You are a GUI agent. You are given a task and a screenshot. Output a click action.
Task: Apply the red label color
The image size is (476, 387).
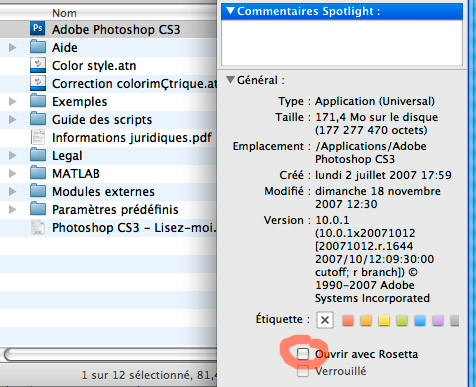coord(348,320)
